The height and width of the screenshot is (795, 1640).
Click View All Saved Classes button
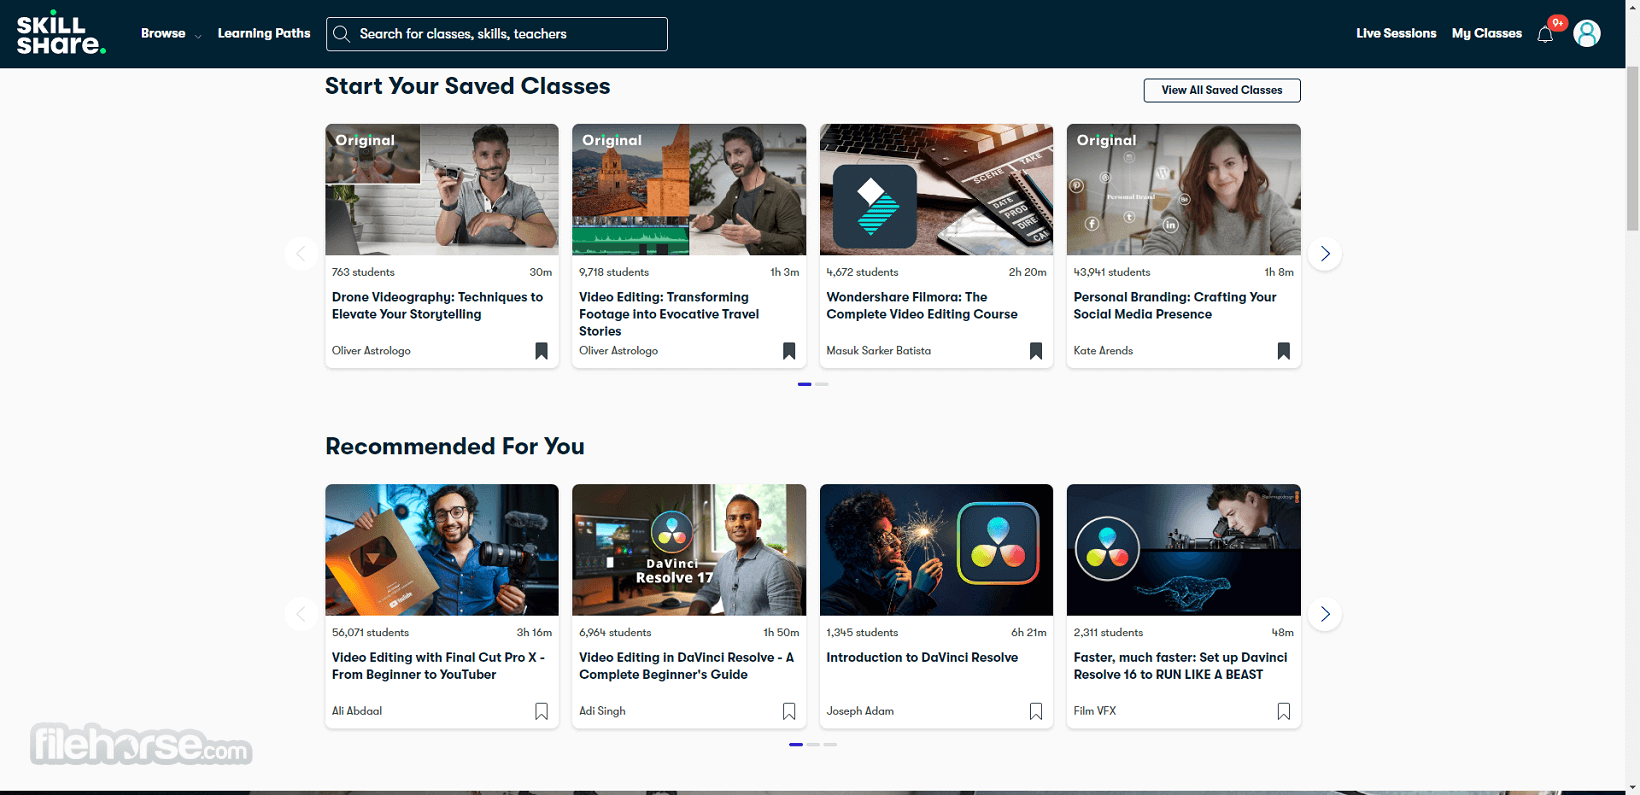coord(1222,90)
